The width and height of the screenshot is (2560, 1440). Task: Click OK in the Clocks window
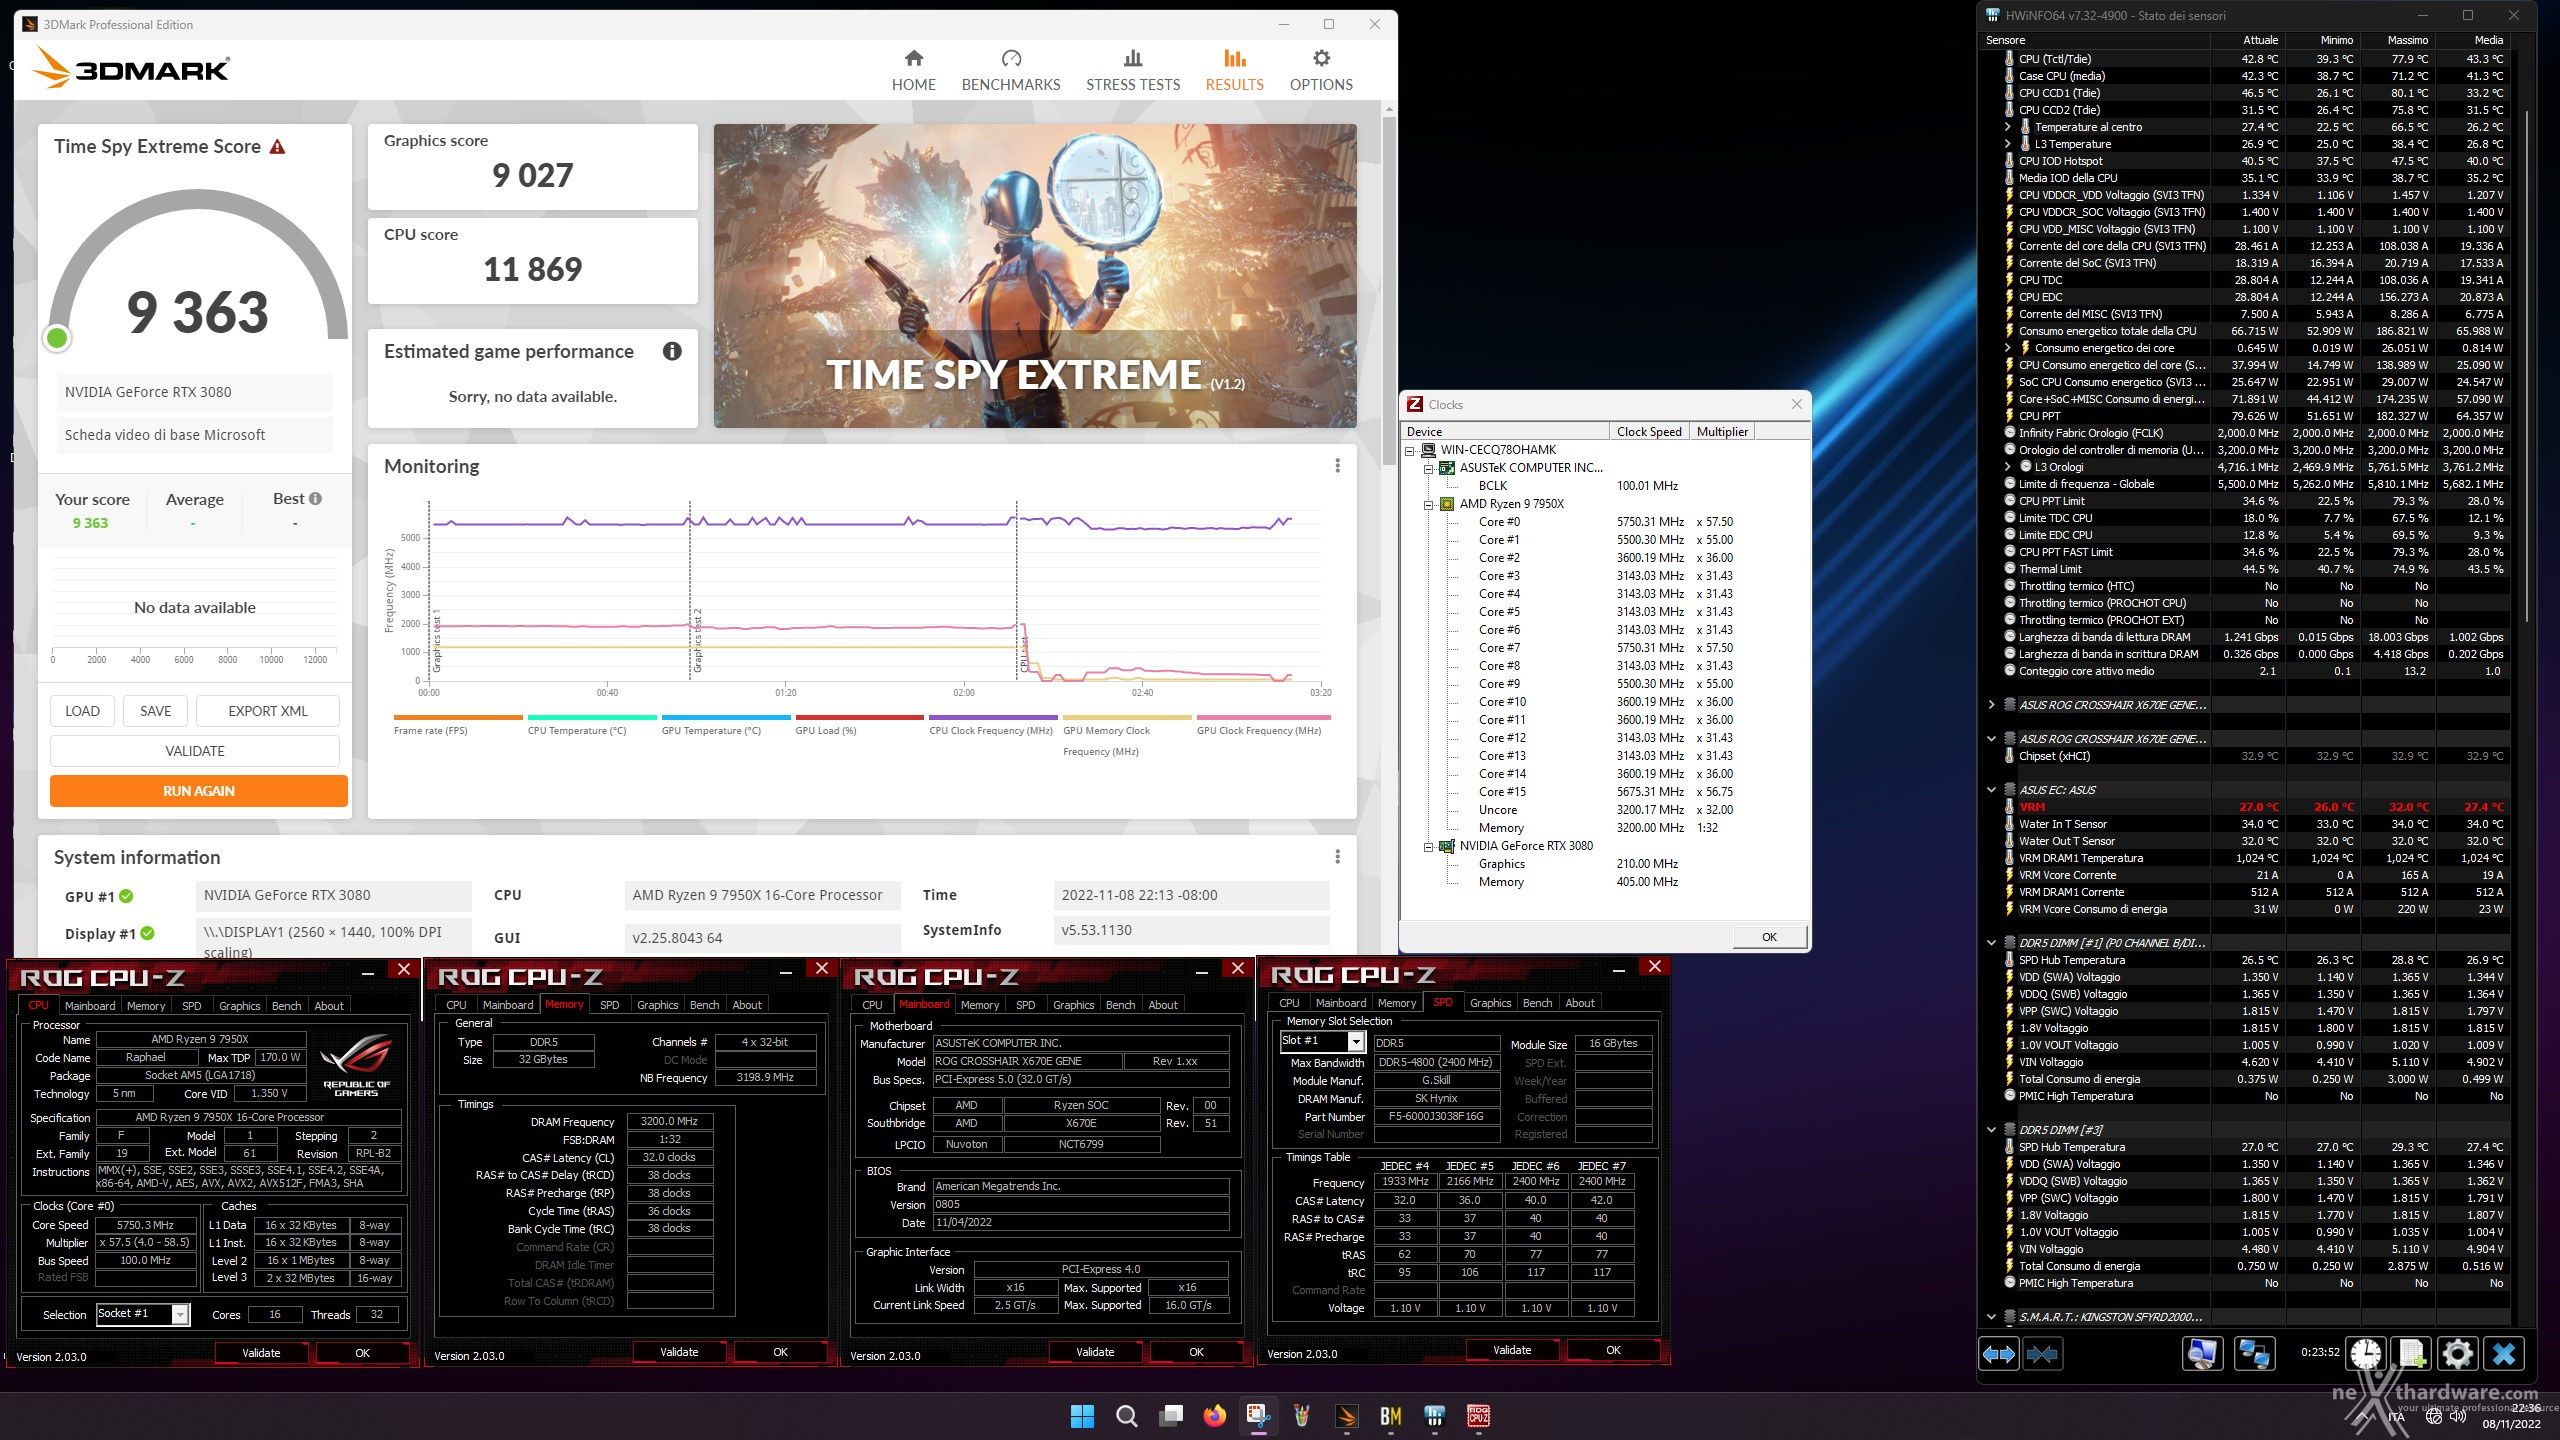[x=1769, y=937]
